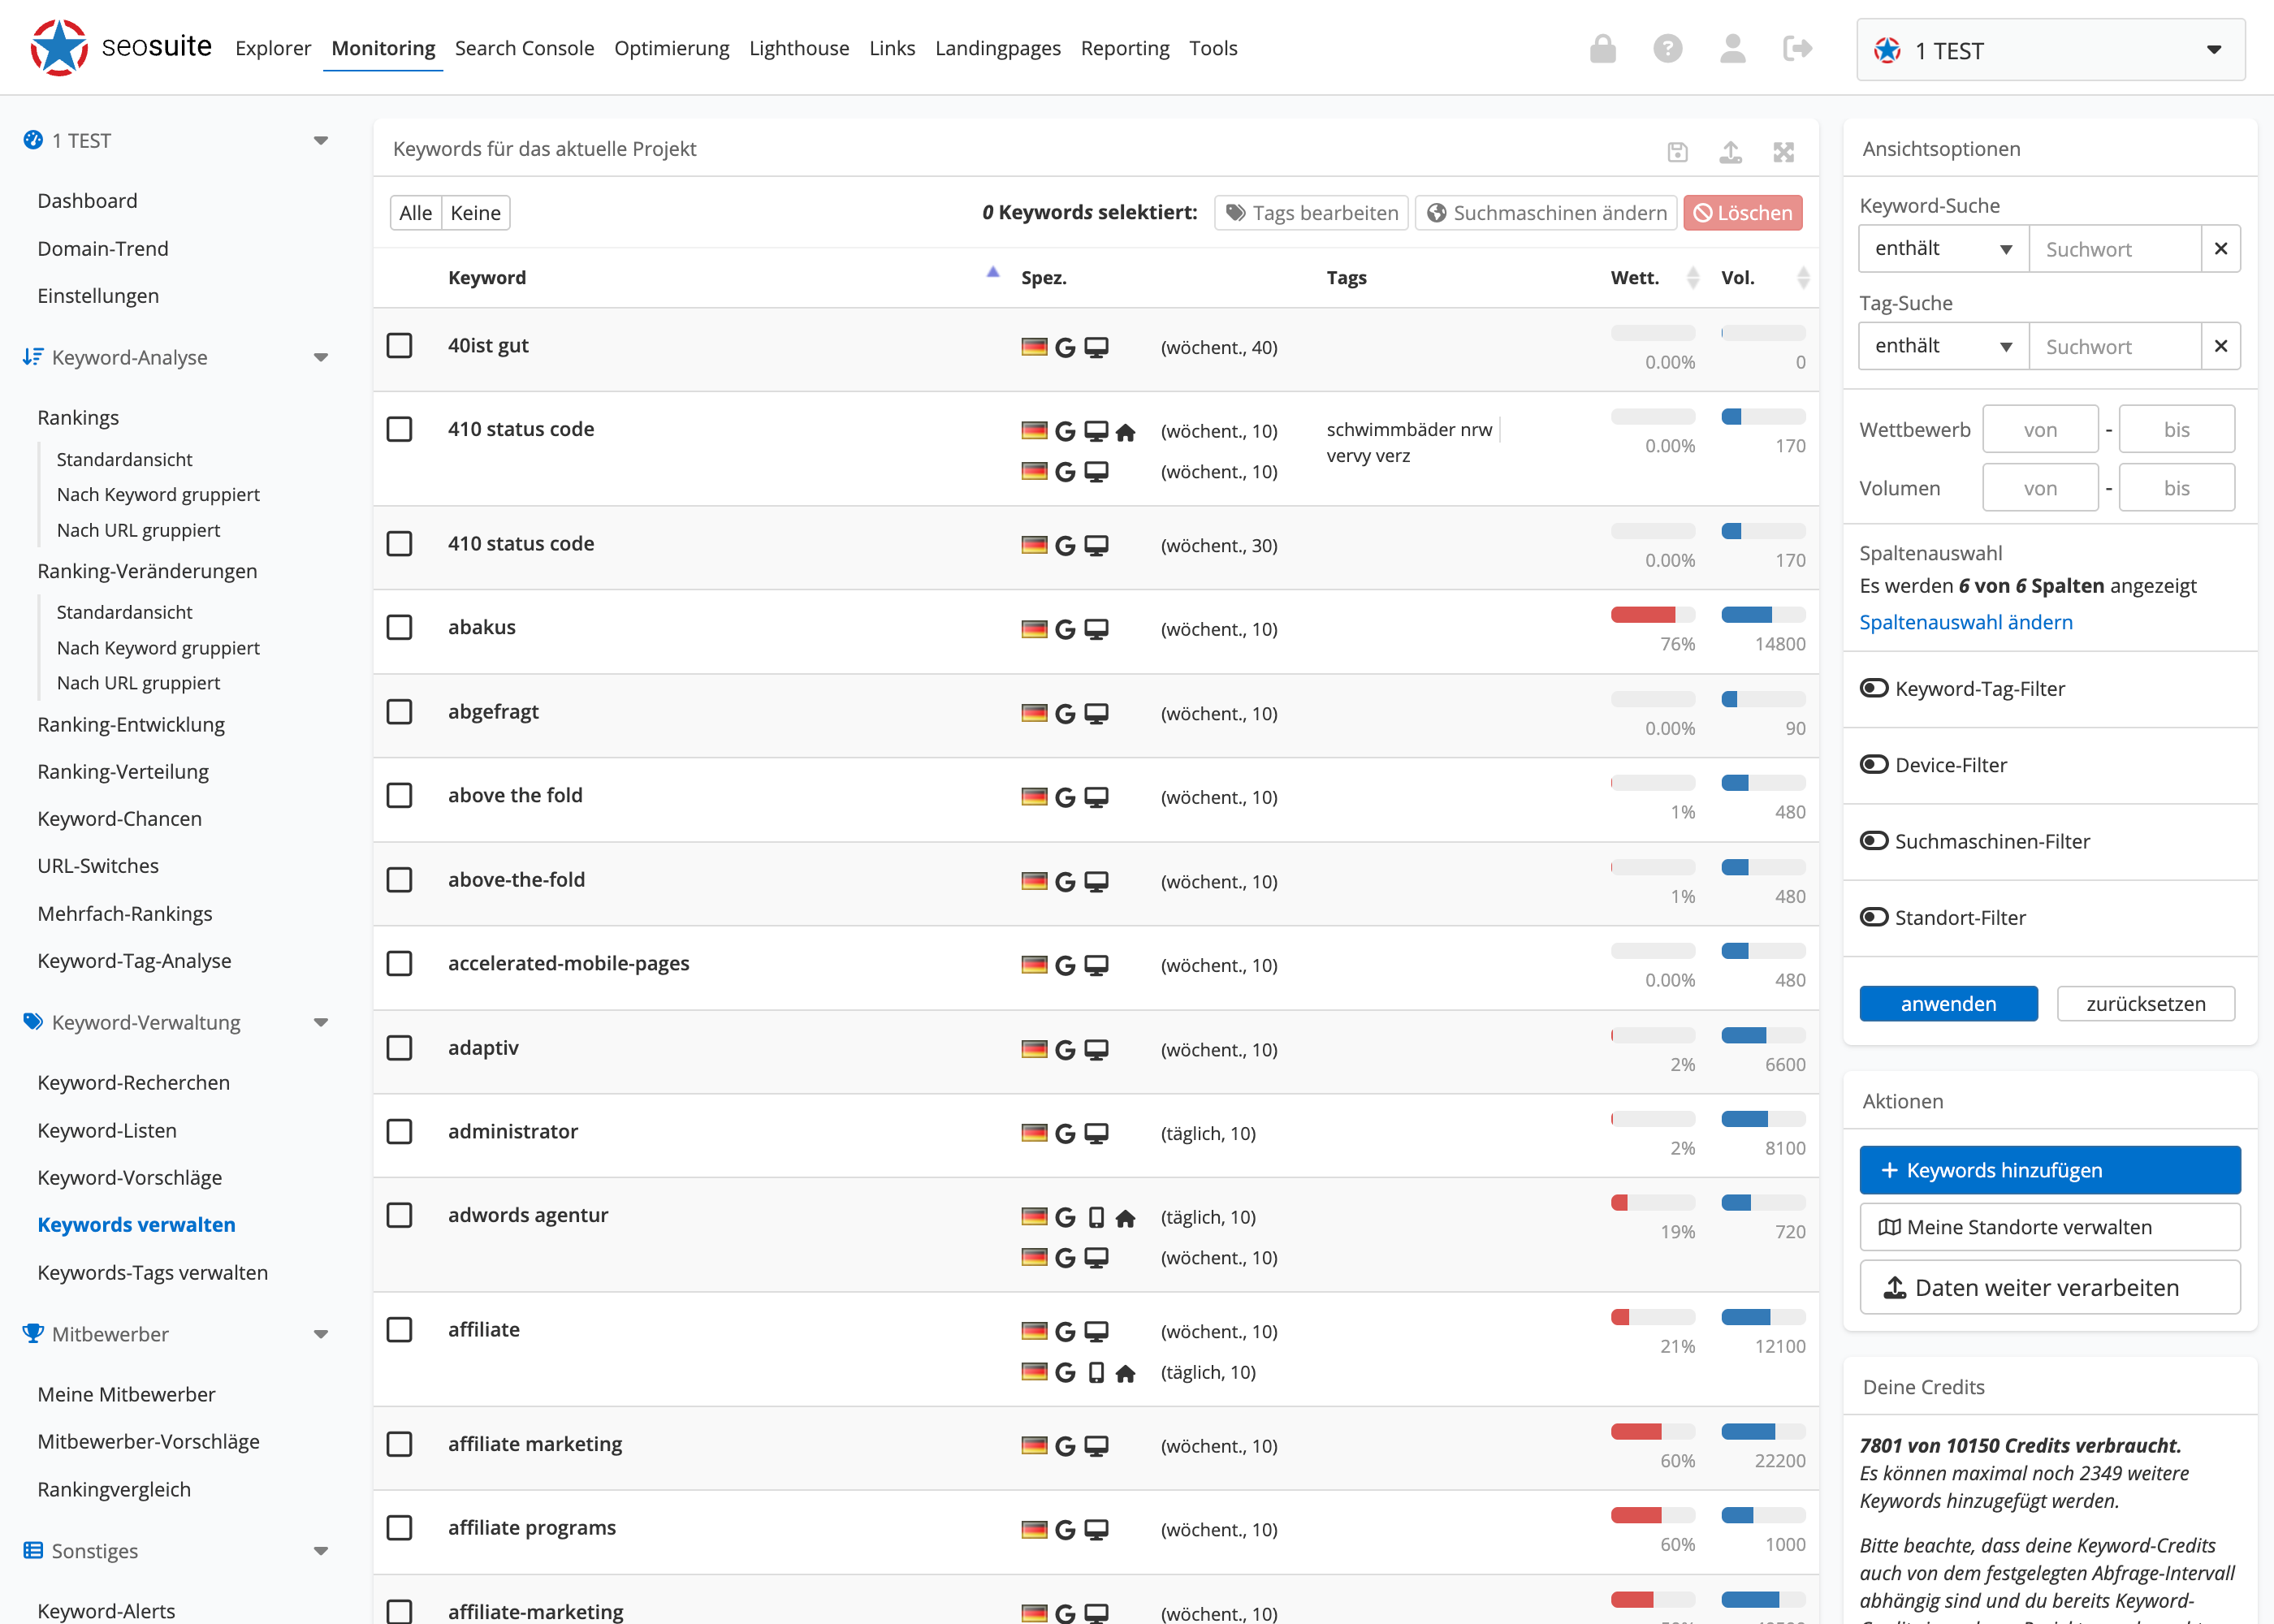Click the lock icon in header
This screenshot has width=2274, height=1624.
tap(1602, 48)
